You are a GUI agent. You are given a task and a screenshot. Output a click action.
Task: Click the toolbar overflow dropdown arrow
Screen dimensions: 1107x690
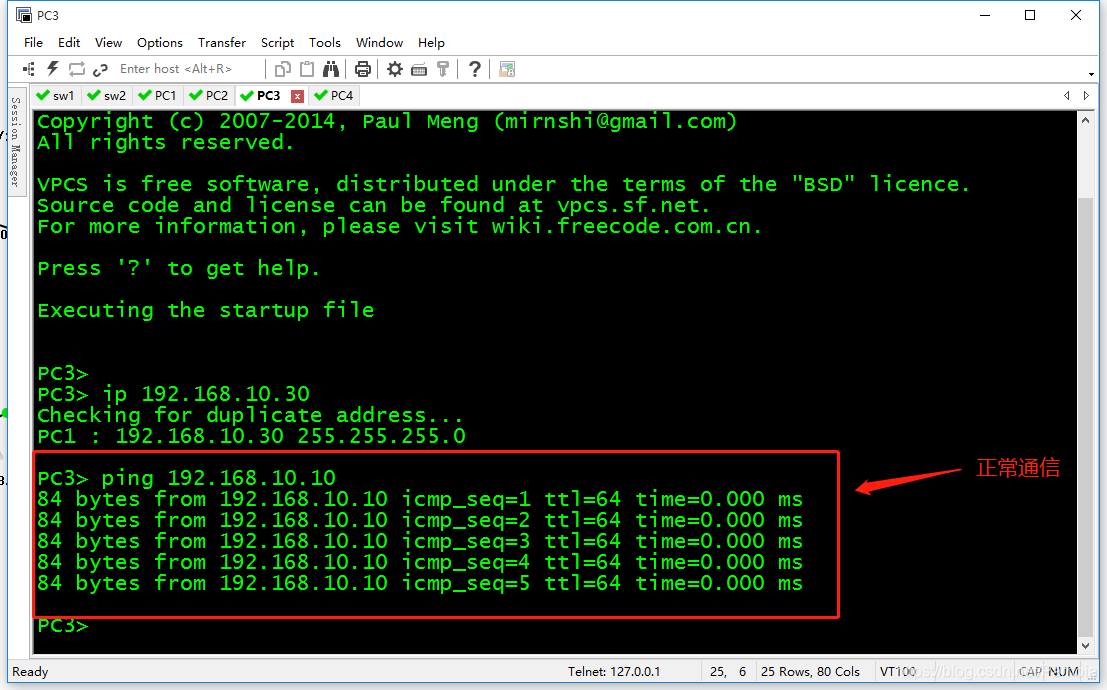pyautogui.click(x=1091, y=73)
